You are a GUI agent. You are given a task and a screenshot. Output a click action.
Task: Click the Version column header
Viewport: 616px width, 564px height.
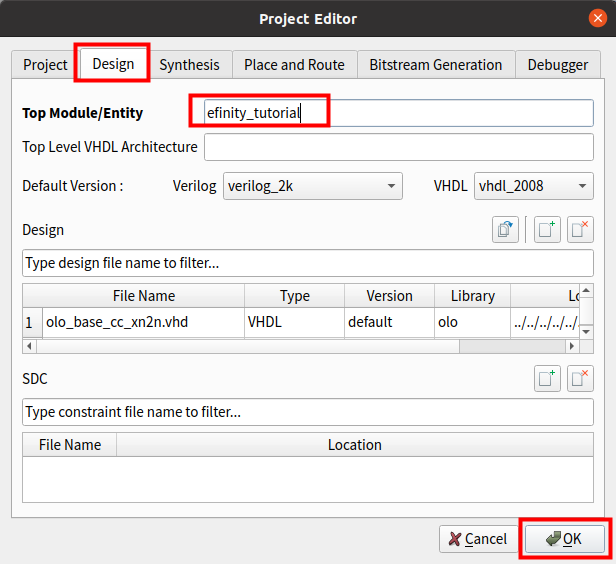pyautogui.click(x=389, y=296)
